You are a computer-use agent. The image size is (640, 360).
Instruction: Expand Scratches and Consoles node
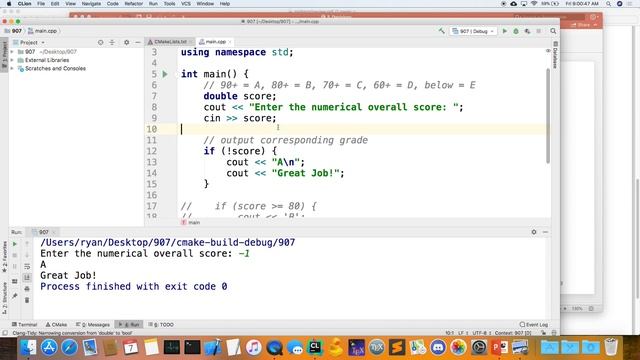click(x=12, y=69)
